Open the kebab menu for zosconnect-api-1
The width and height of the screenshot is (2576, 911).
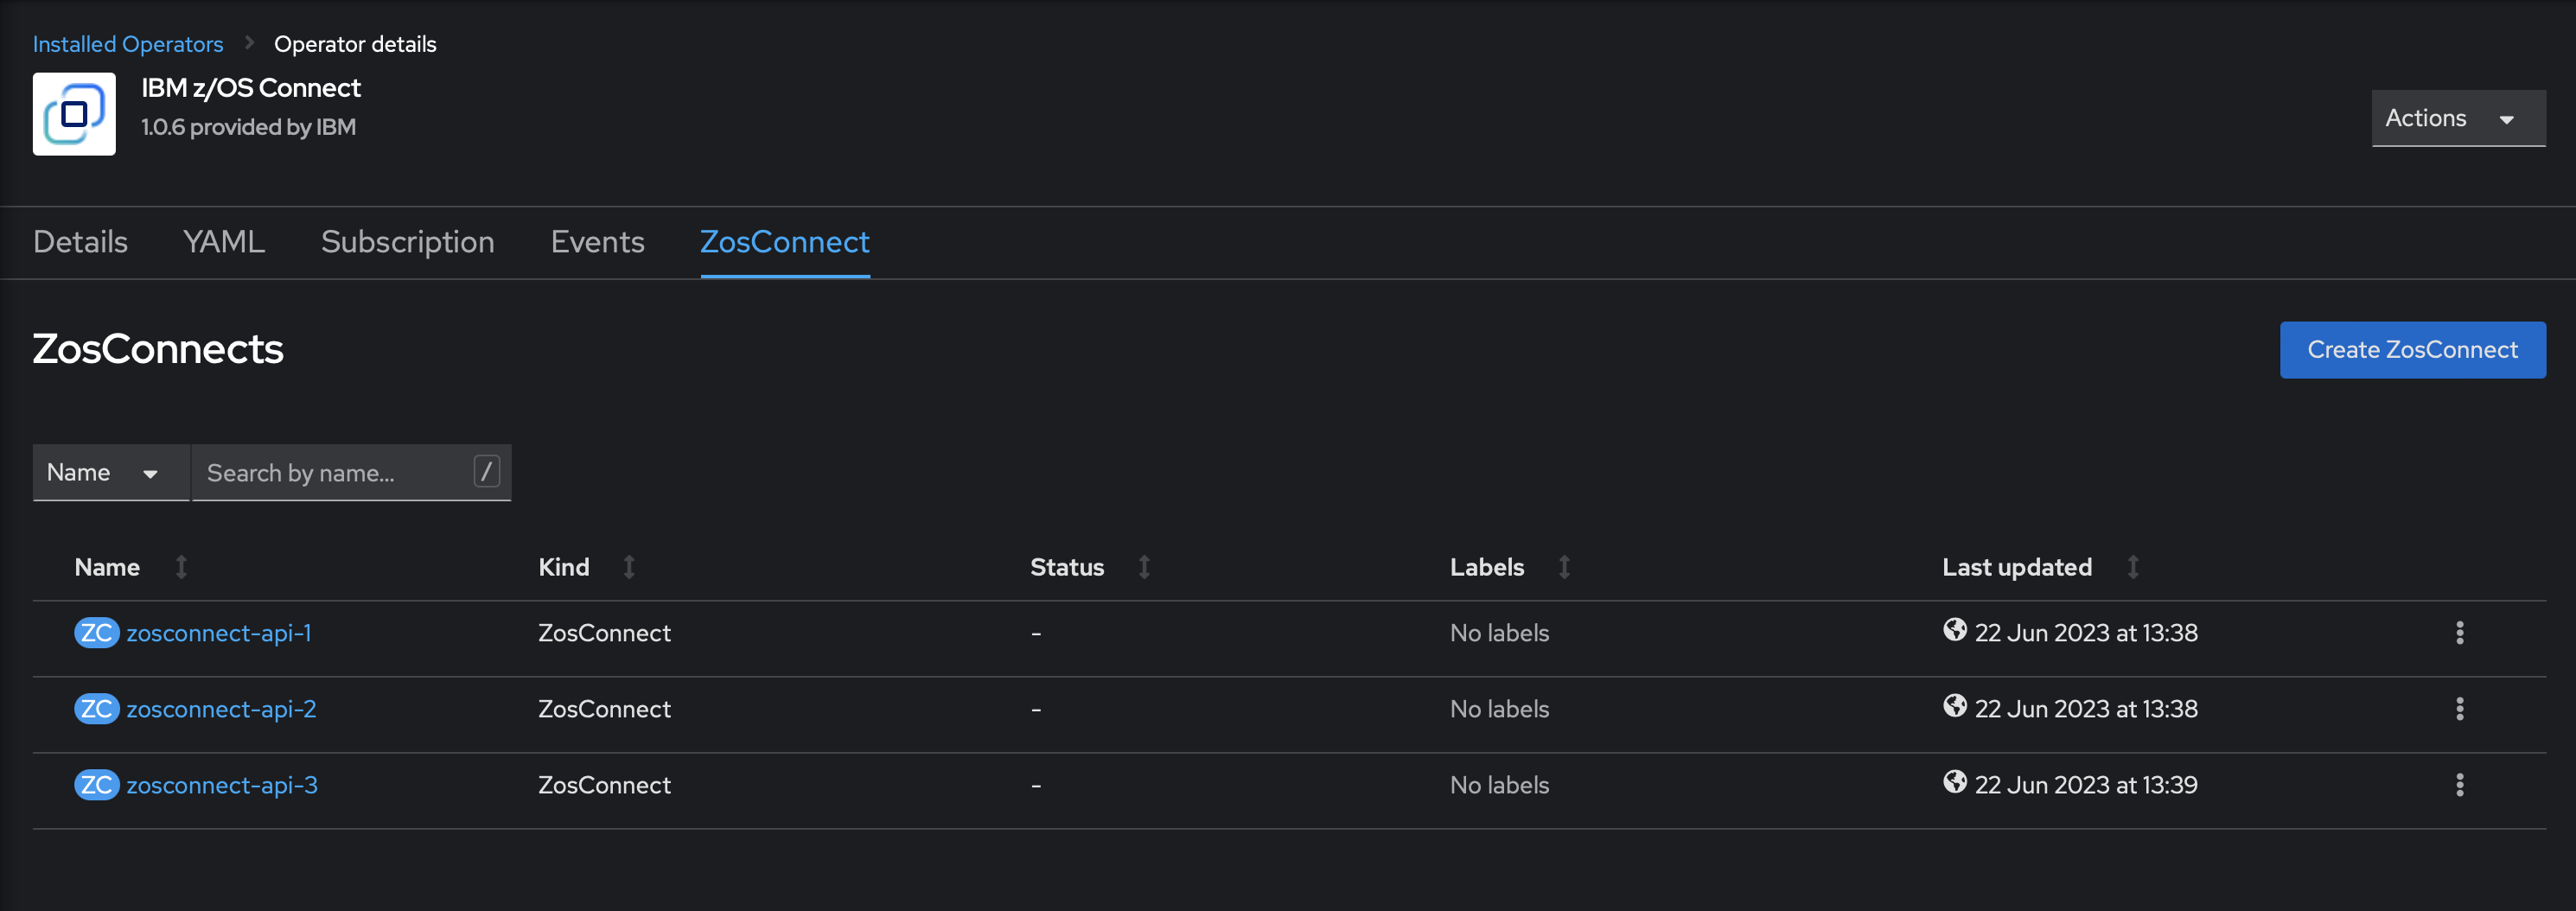[x=2460, y=632]
